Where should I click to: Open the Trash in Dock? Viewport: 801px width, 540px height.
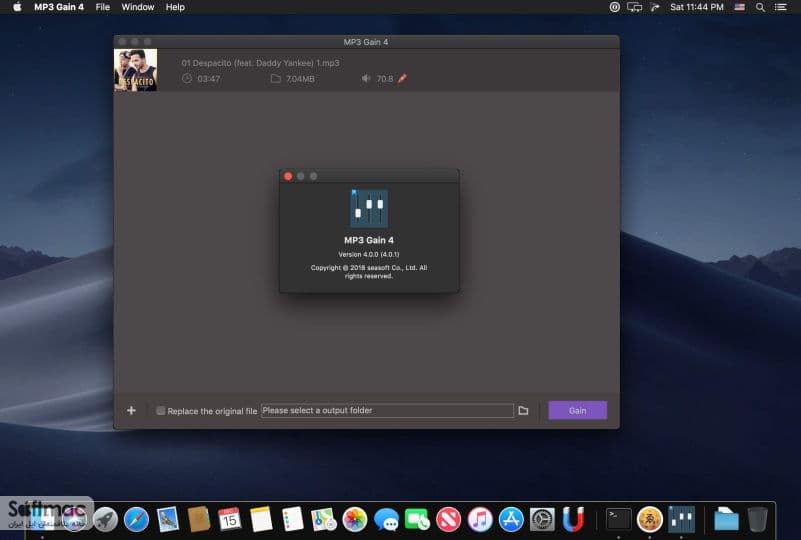point(757,520)
